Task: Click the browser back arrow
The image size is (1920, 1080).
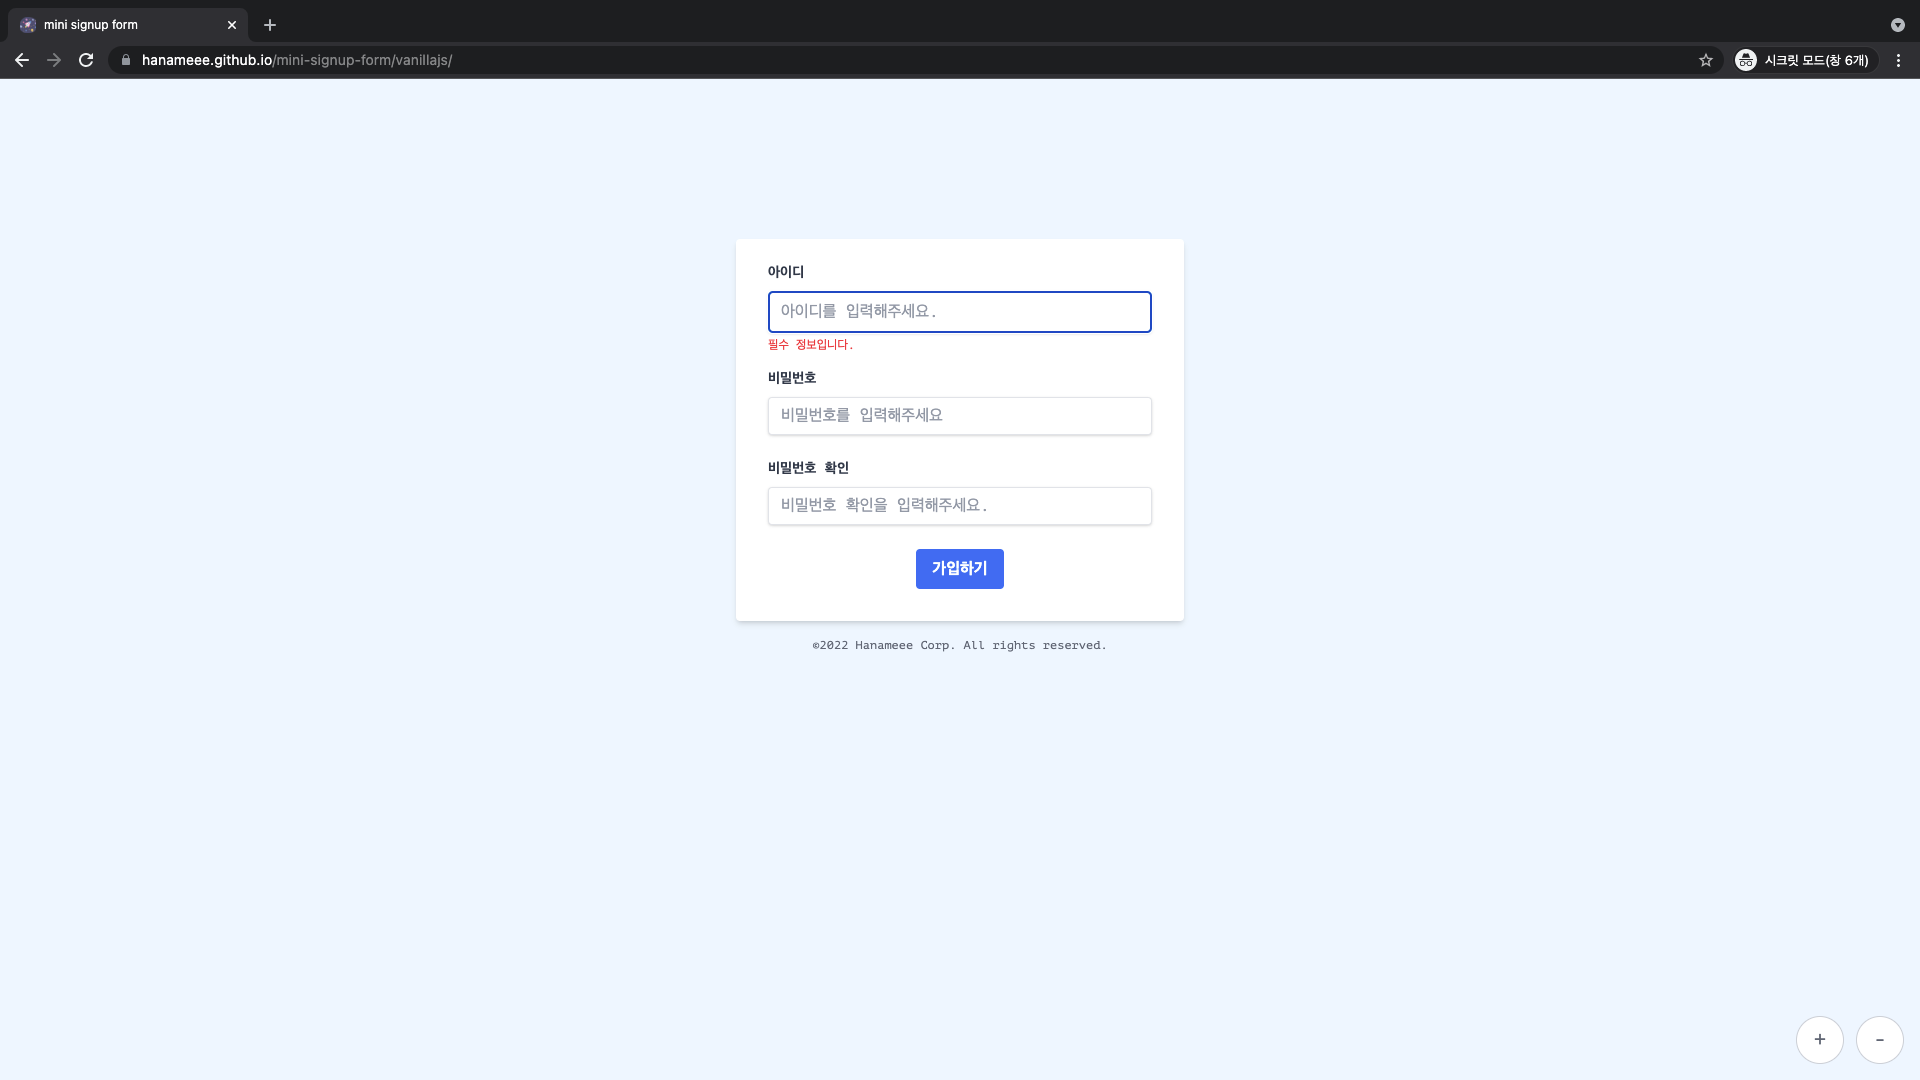Action: pyautogui.click(x=22, y=60)
